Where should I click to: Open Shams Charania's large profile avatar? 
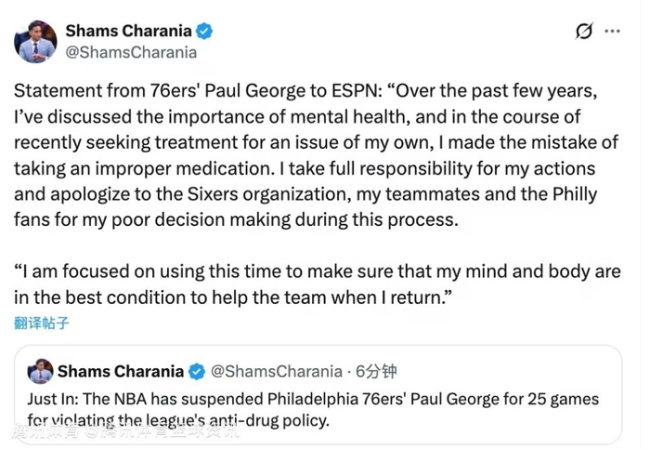pyautogui.click(x=34, y=40)
